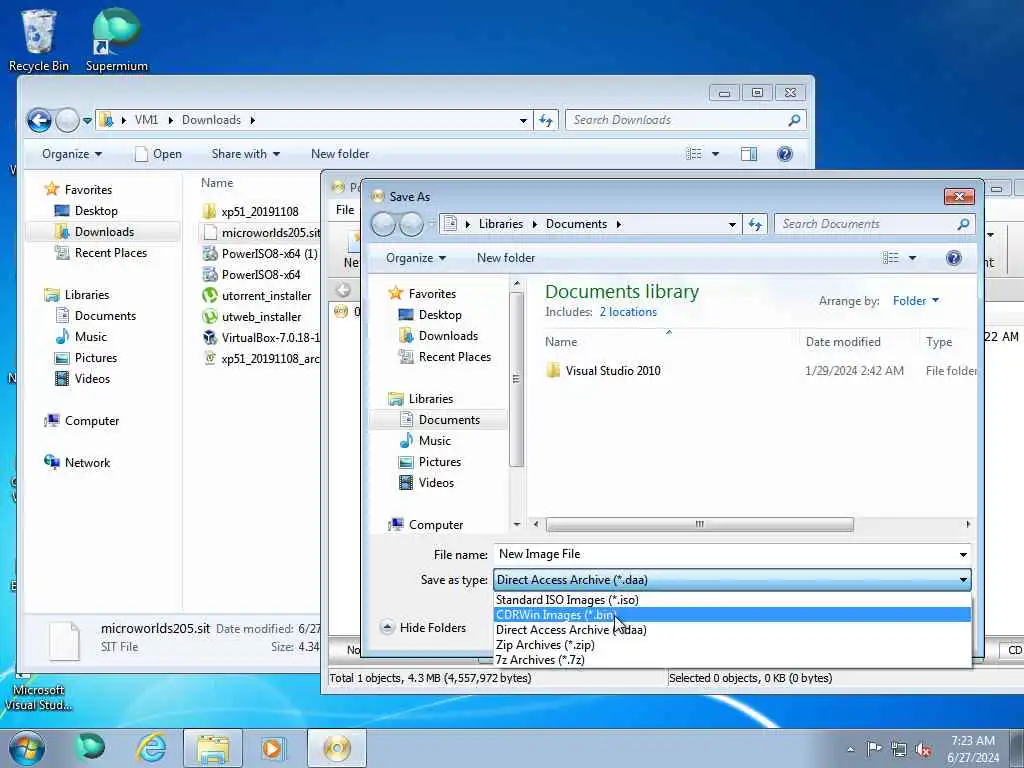Launch Supermium from the desktop shortcut
Viewport: 1024px width, 768px height.
coord(116,40)
